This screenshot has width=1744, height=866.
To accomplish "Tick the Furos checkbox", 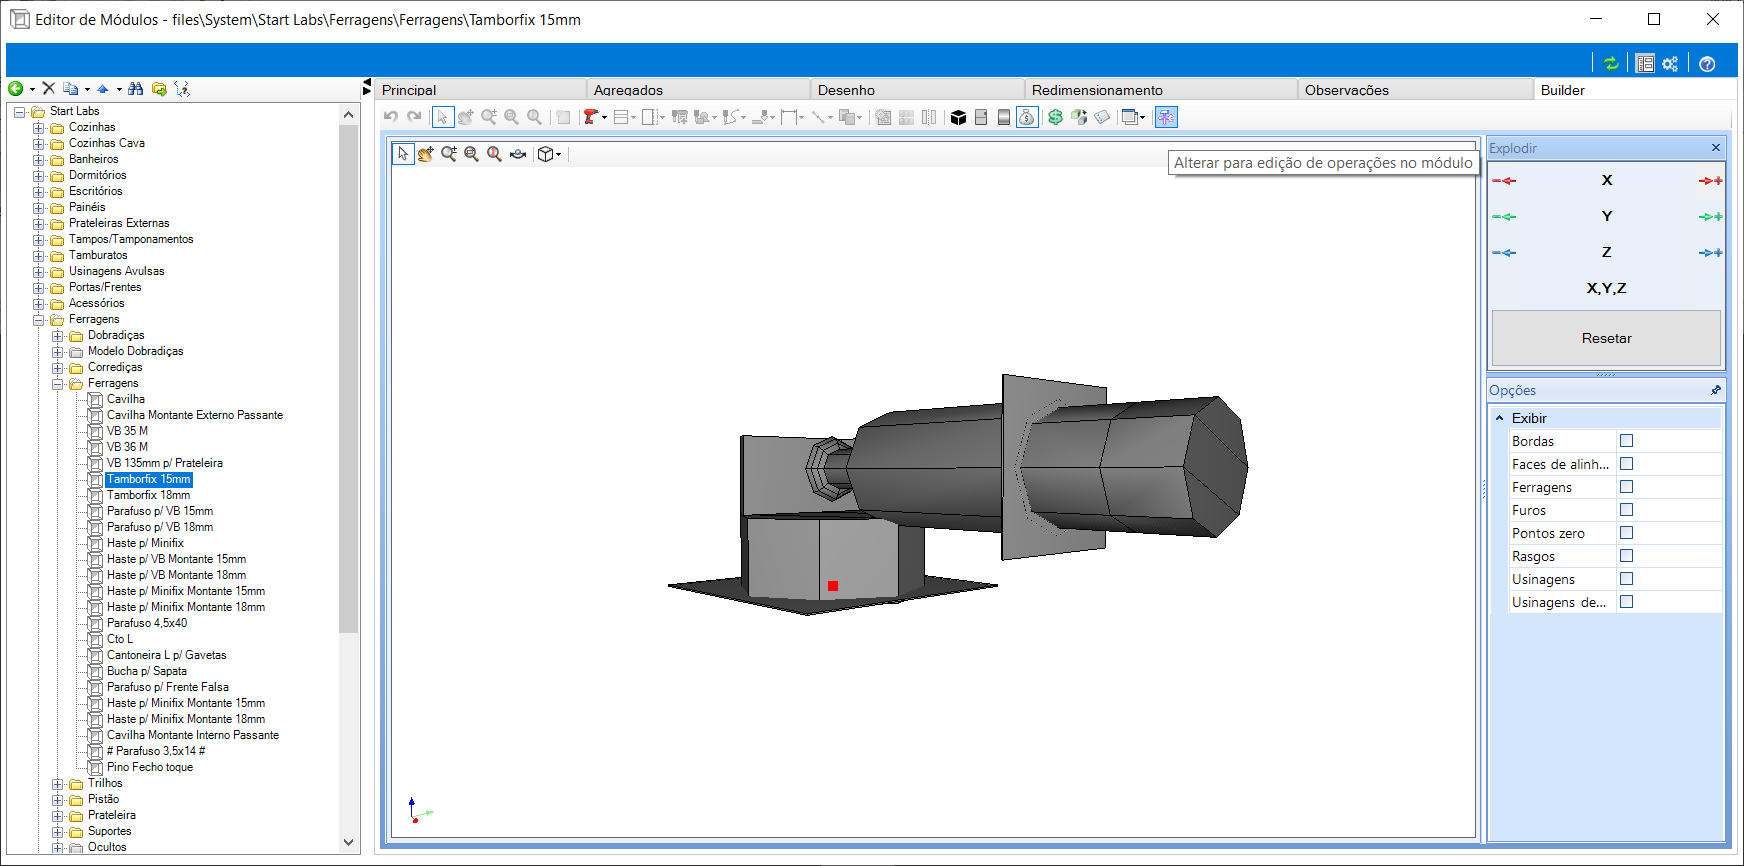I will (1626, 510).
